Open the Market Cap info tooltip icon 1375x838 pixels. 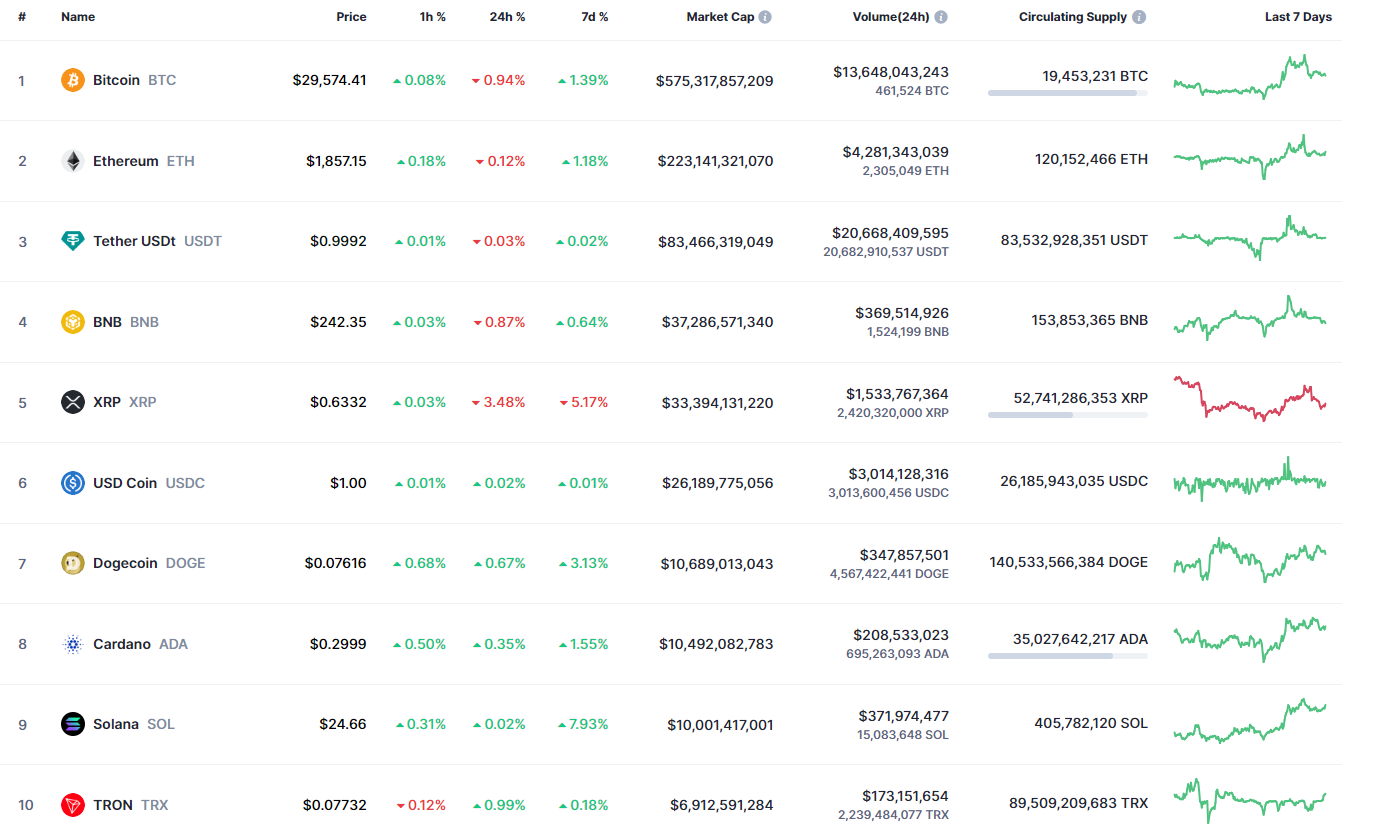click(766, 16)
